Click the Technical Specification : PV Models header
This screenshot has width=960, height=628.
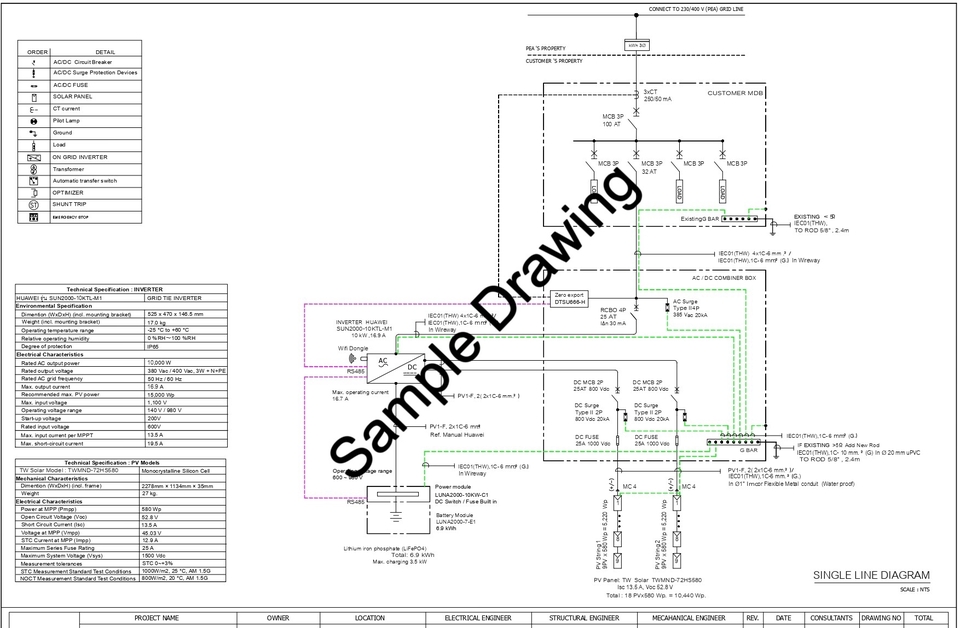[113, 463]
